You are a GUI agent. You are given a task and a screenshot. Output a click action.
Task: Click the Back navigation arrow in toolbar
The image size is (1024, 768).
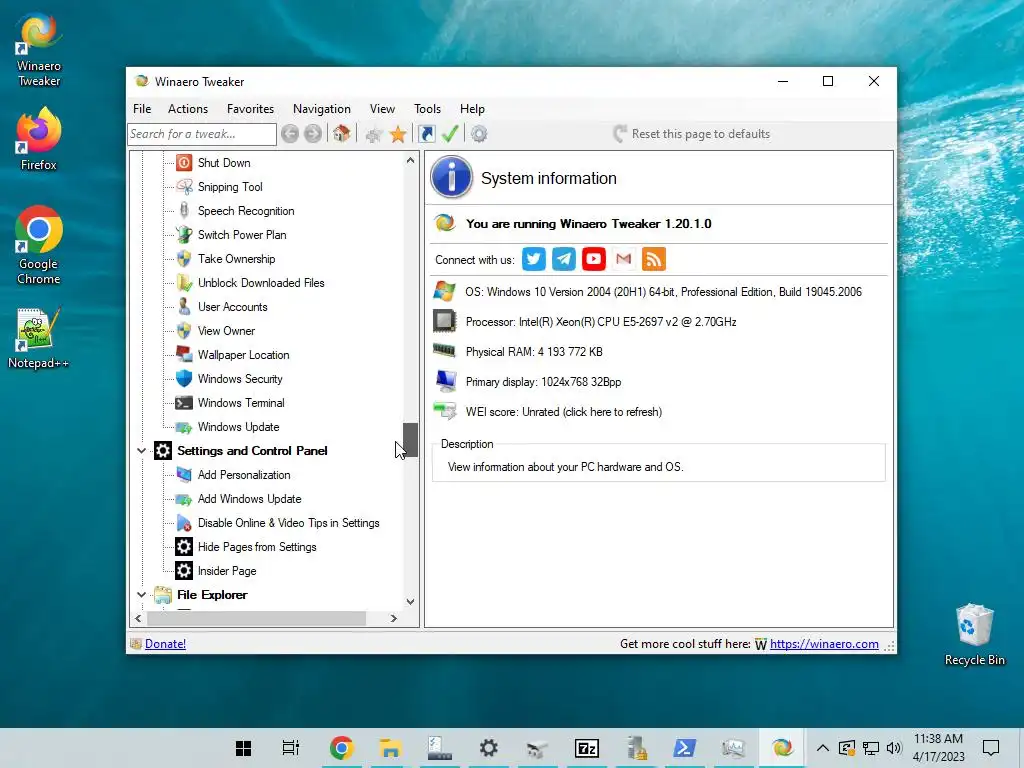point(290,134)
